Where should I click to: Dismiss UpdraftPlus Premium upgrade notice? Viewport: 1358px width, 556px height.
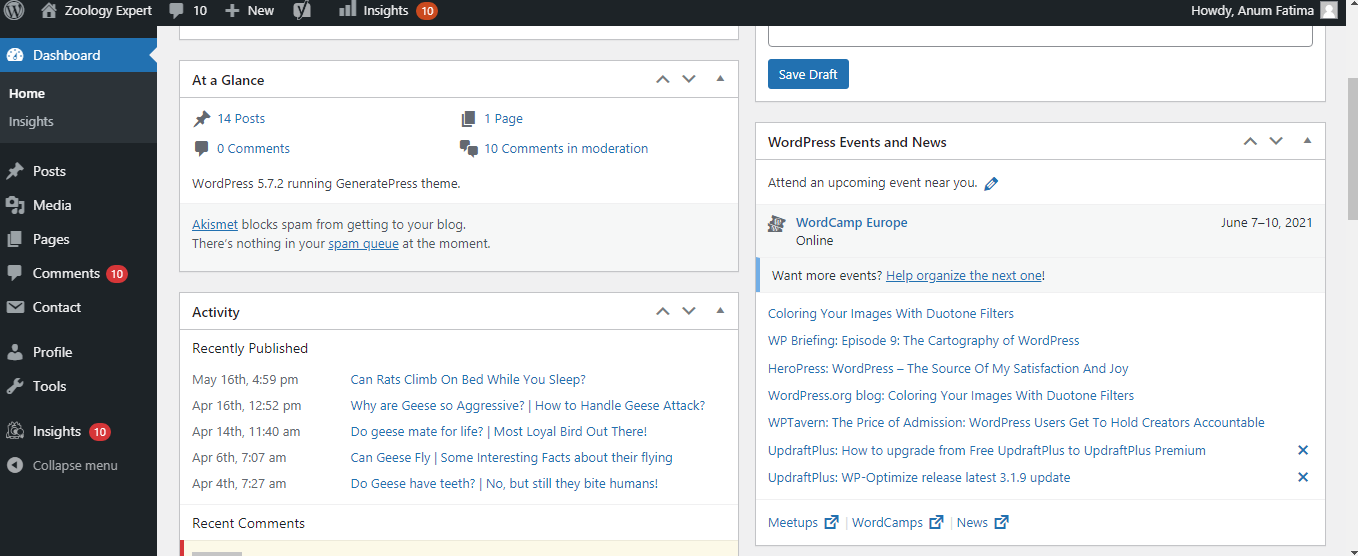point(1303,450)
